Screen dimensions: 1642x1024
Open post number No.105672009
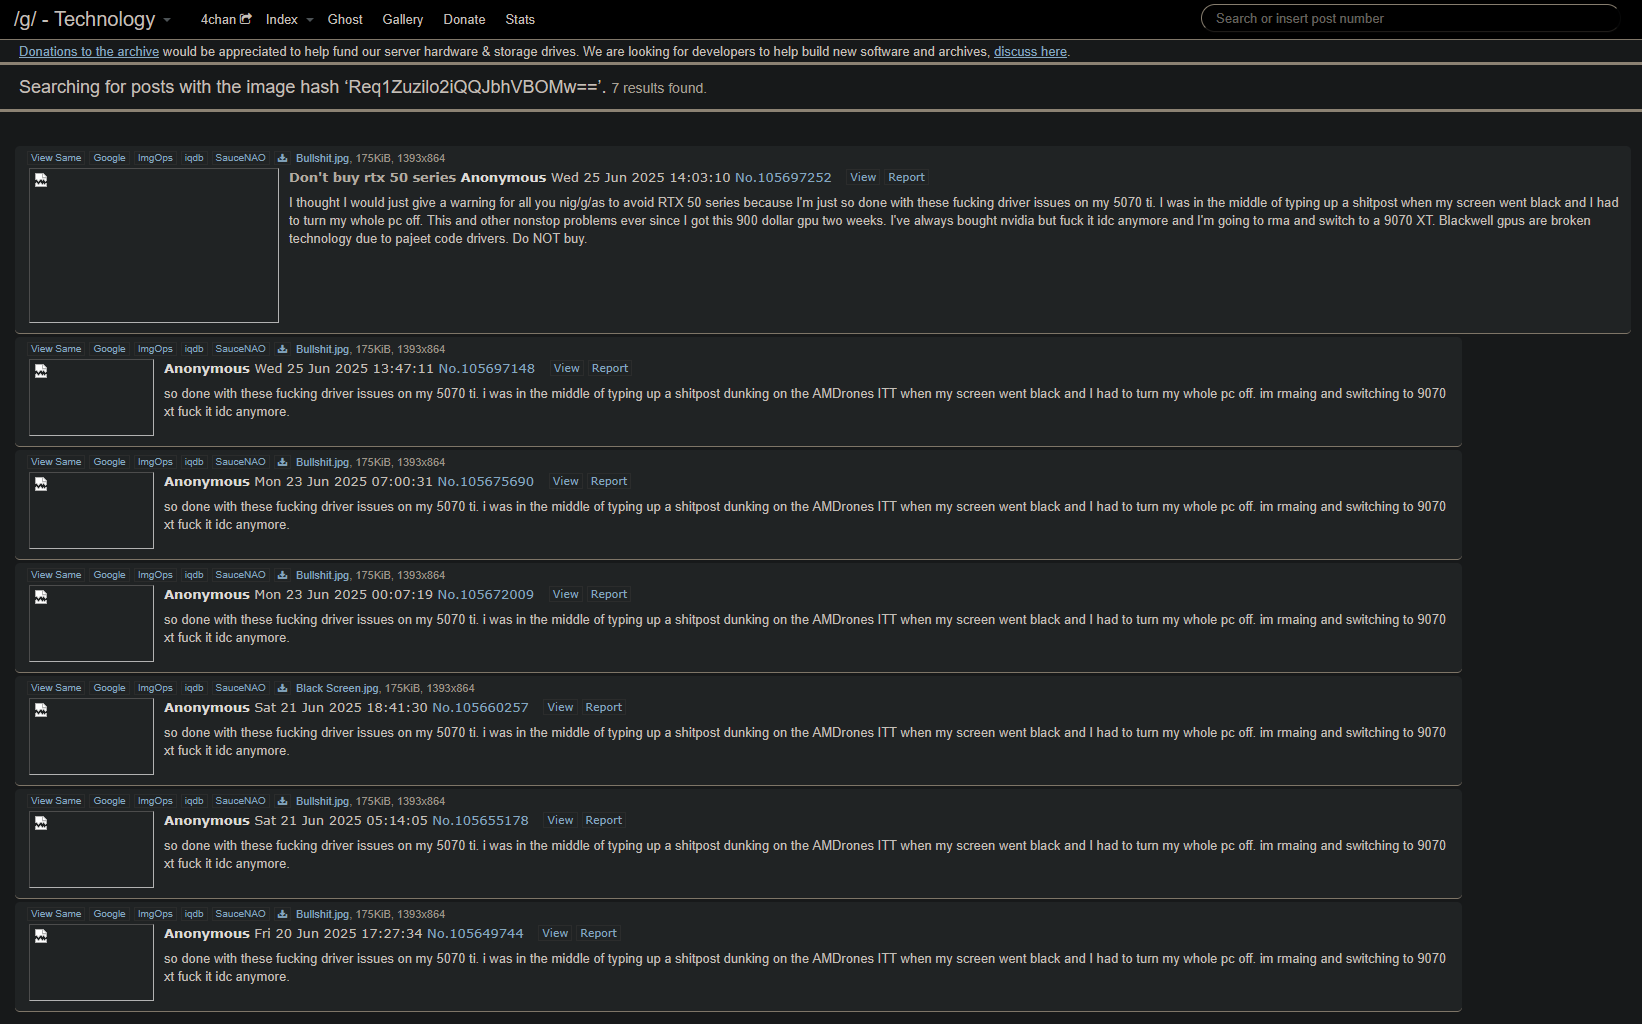pos(486,594)
